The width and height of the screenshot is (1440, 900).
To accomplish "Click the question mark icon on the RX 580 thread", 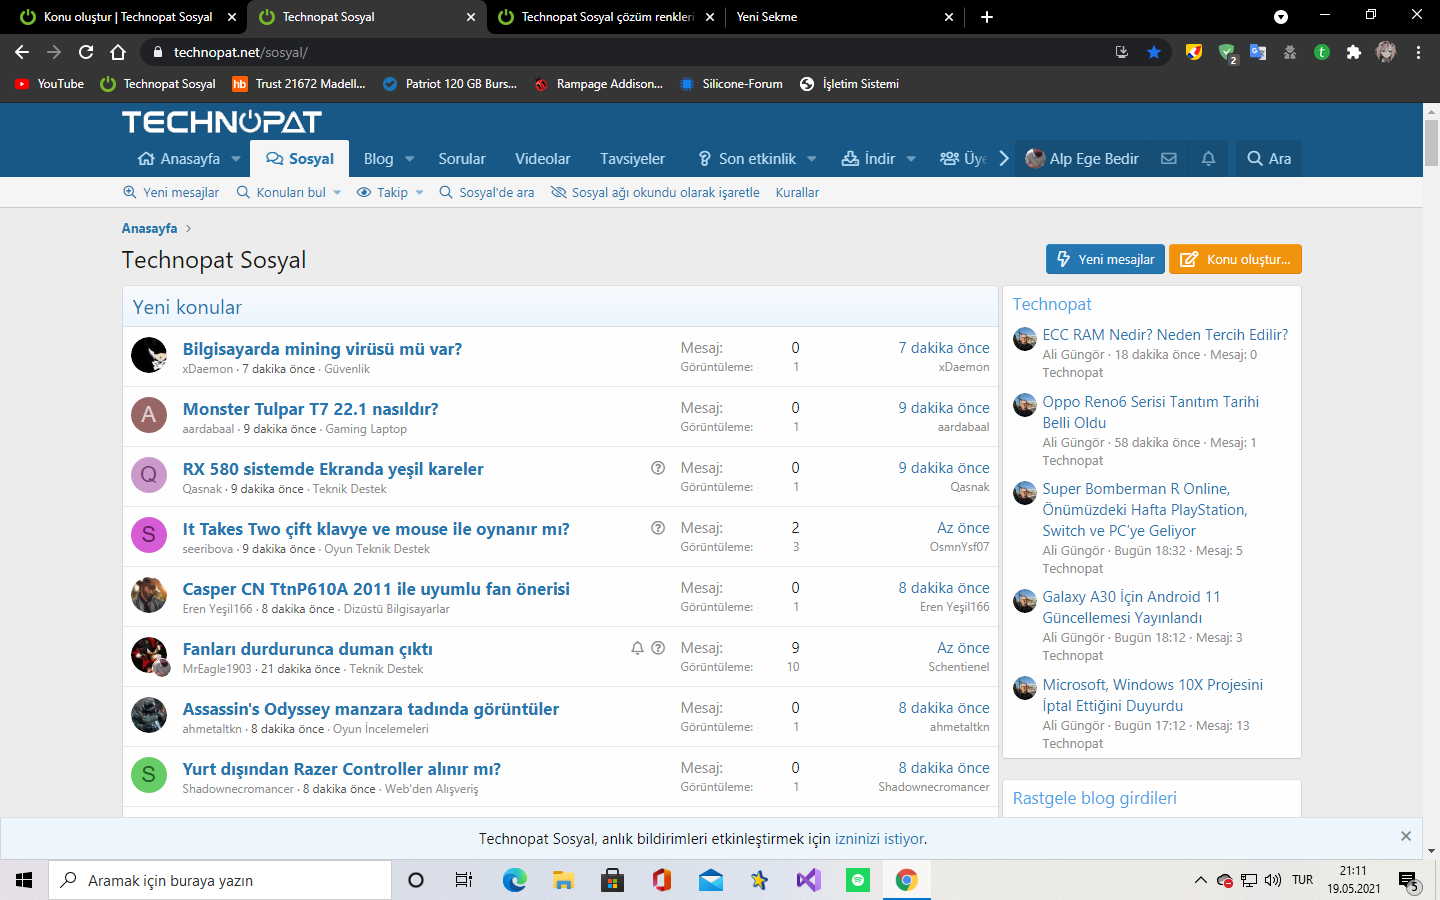I will [658, 468].
